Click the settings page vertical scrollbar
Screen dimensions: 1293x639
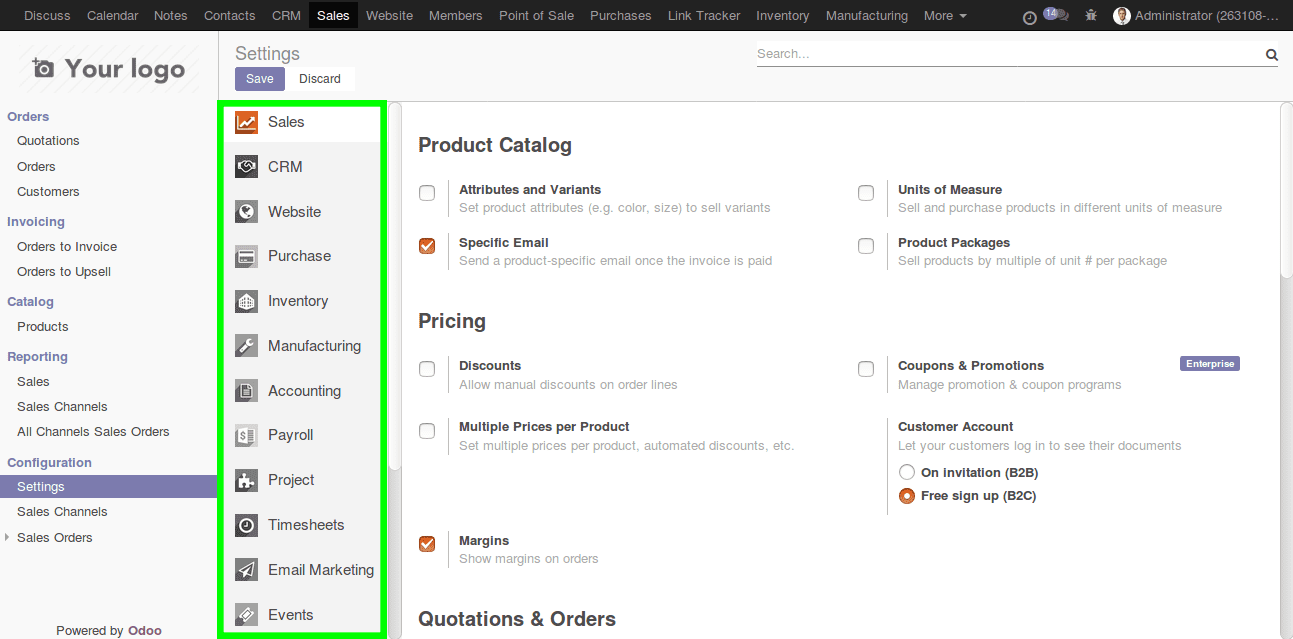1286,190
